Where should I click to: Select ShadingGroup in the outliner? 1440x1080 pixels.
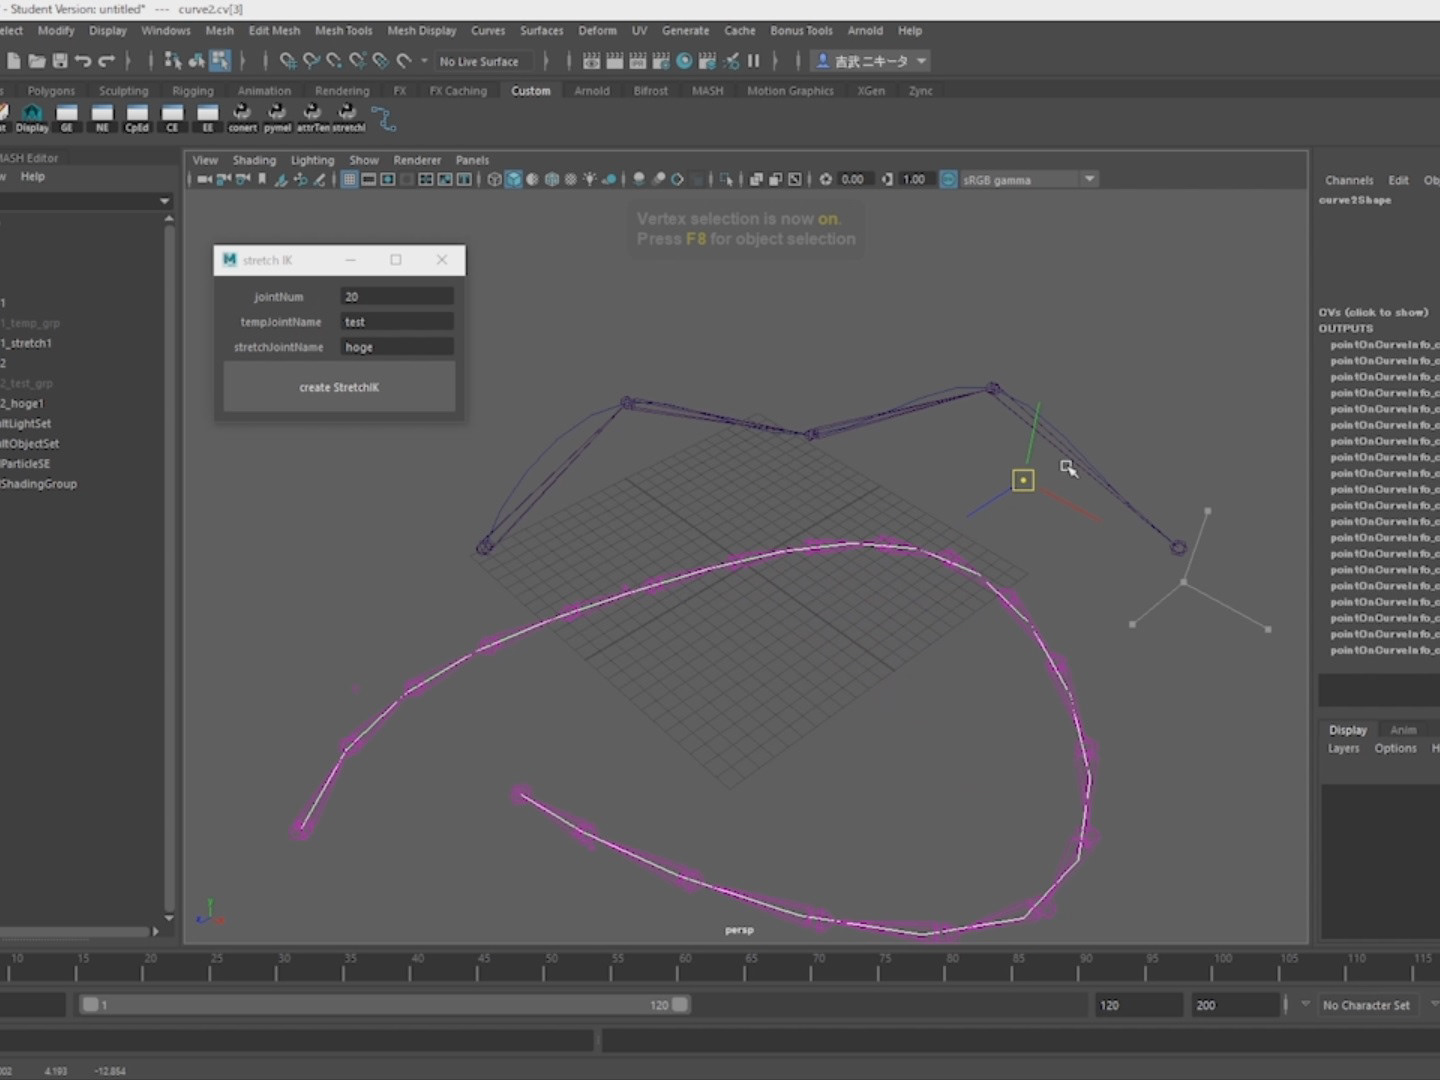(39, 484)
